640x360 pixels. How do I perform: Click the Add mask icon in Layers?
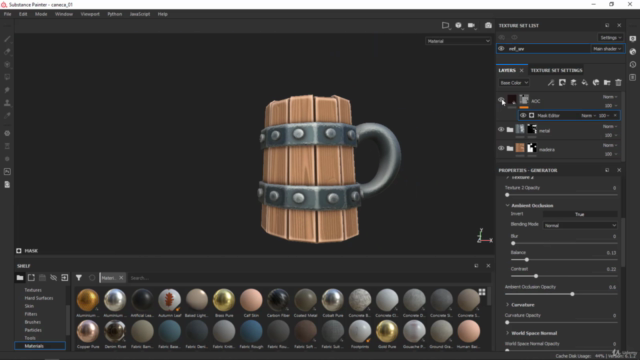click(562, 83)
